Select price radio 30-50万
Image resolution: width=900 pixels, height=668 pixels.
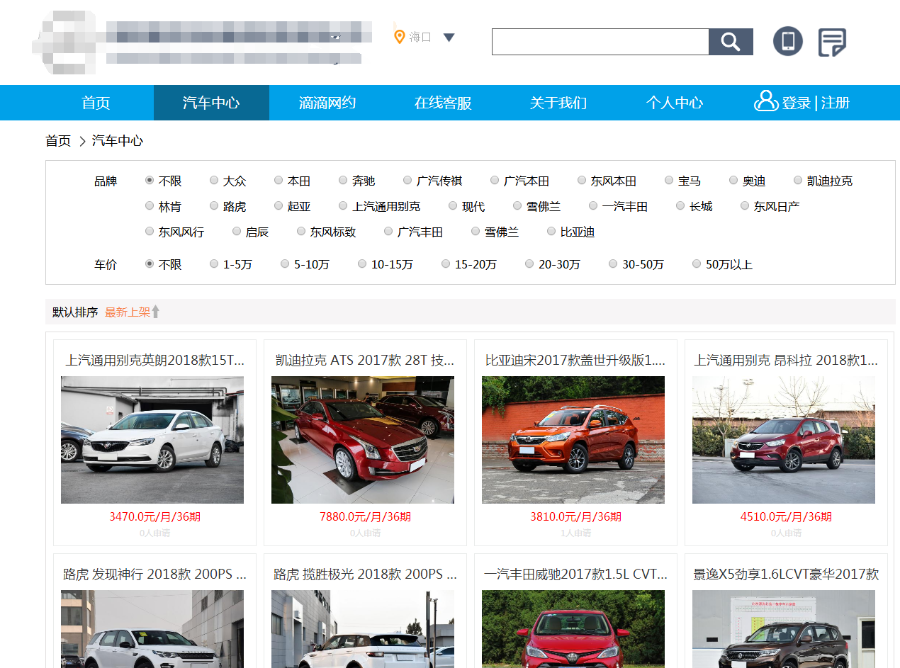click(x=613, y=264)
